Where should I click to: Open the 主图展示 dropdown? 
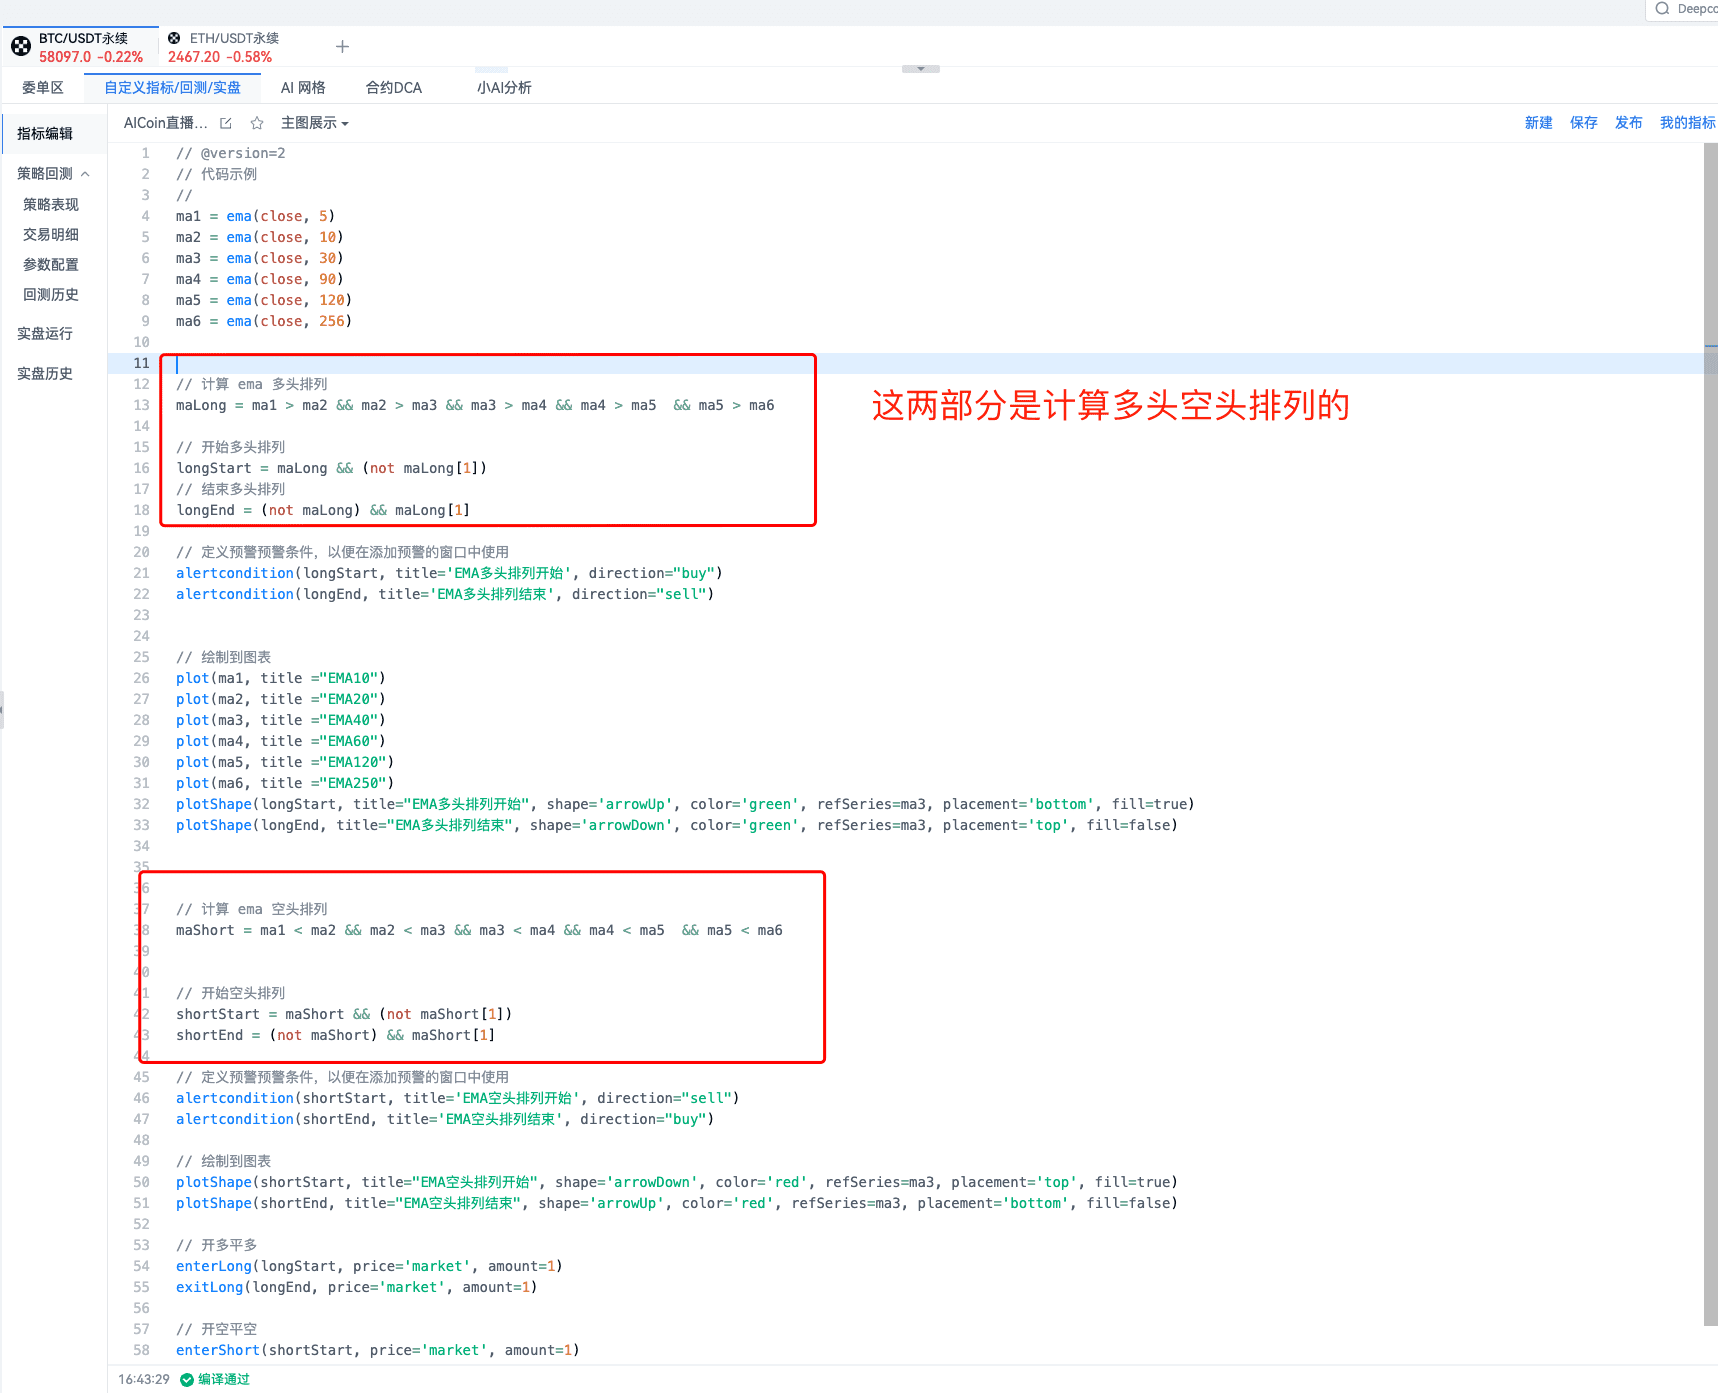(314, 123)
